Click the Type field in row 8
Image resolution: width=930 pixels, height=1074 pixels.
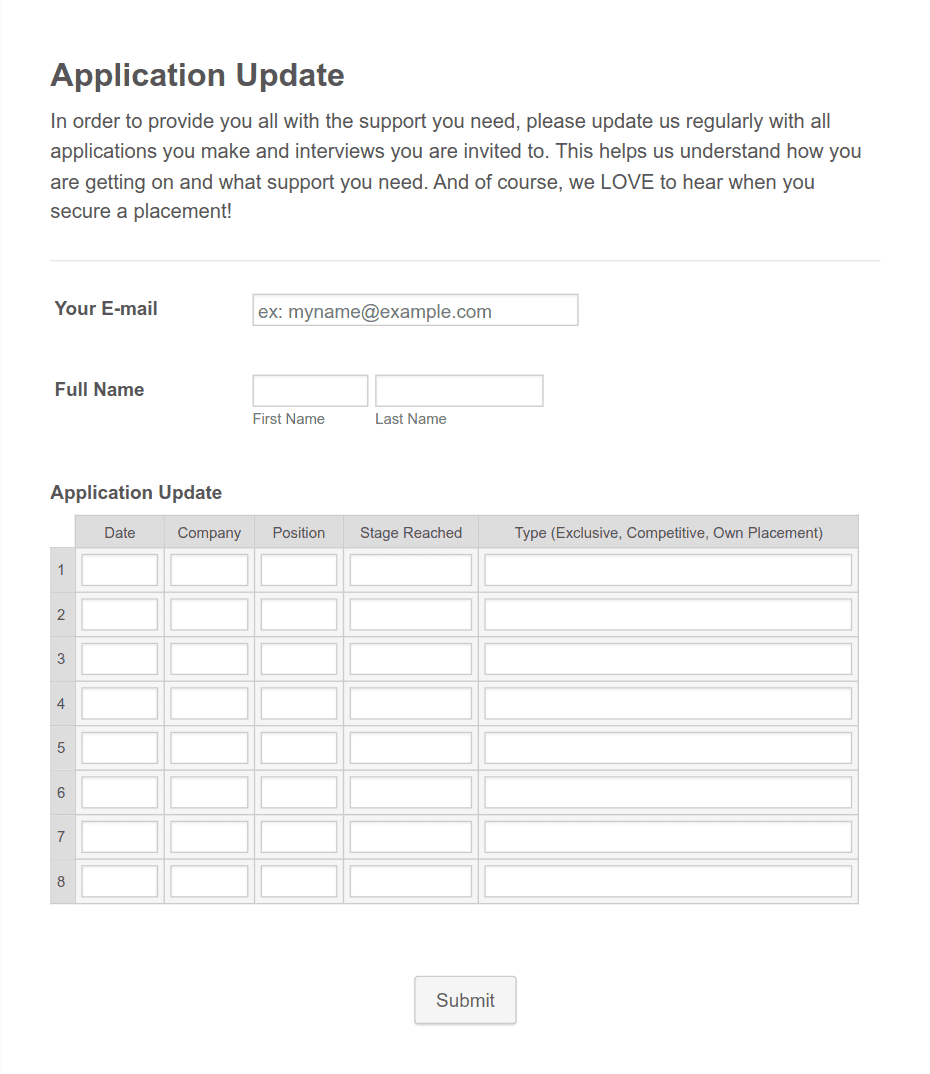(667, 881)
